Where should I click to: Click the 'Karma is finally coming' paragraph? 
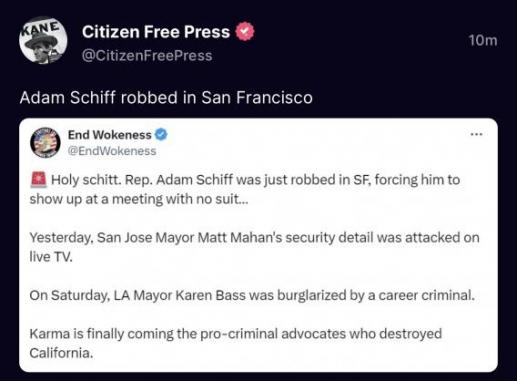pos(236,343)
